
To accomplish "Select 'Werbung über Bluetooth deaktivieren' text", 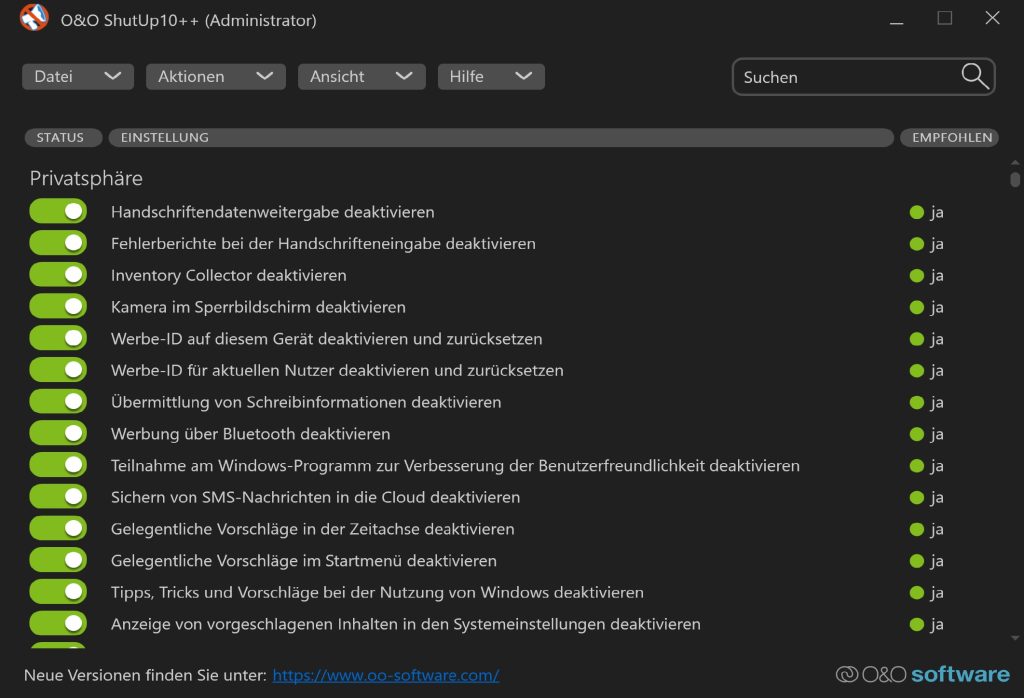I will tap(251, 434).
